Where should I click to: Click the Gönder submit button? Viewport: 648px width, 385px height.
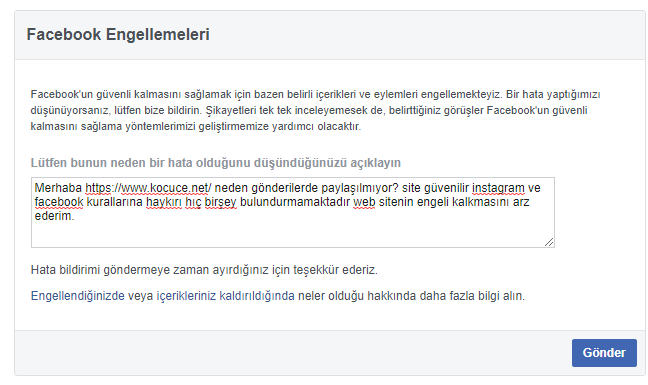(x=604, y=353)
